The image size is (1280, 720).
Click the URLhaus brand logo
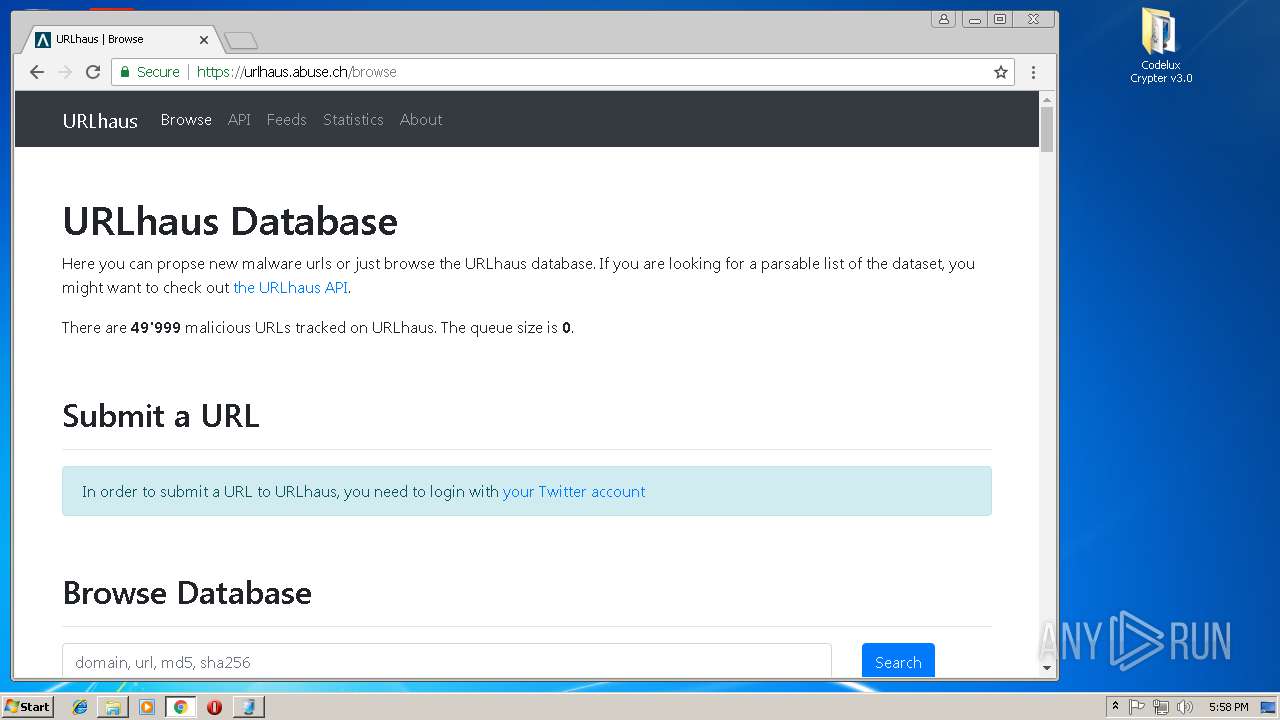click(x=100, y=121)
